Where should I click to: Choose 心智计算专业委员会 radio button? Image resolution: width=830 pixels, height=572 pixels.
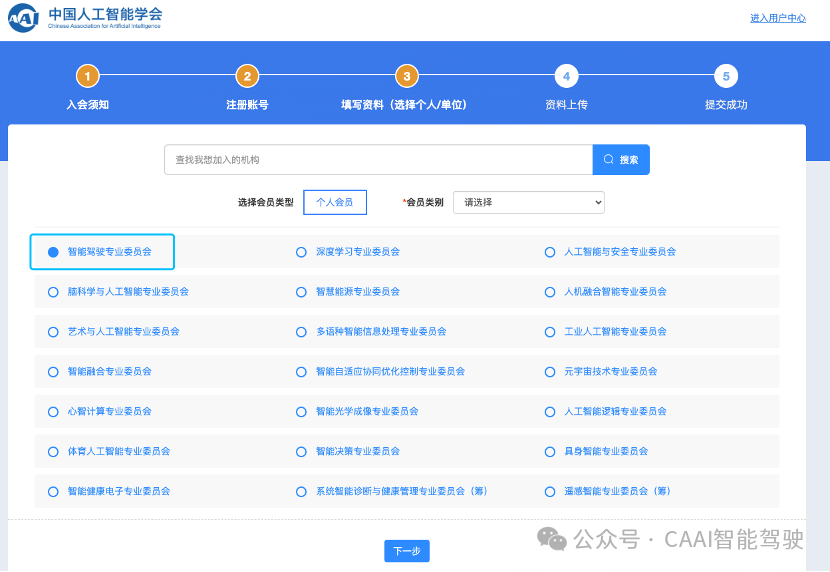tap(53, 412)
